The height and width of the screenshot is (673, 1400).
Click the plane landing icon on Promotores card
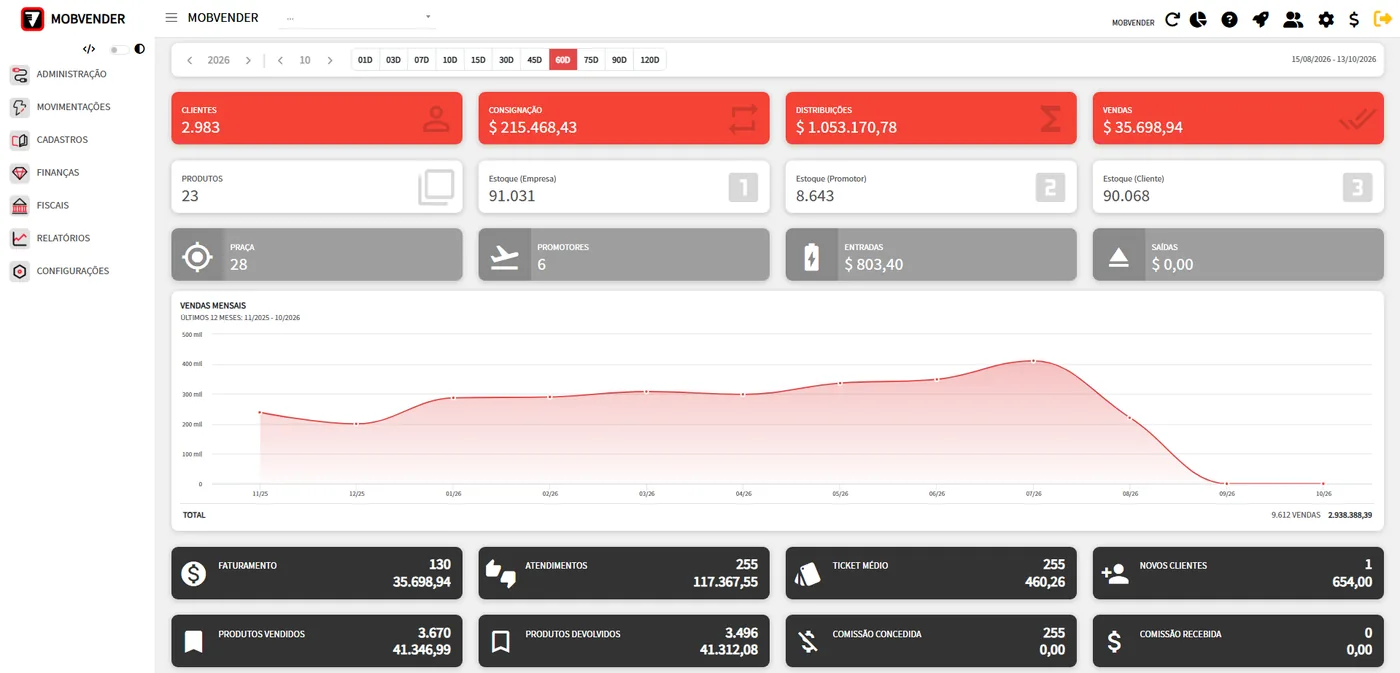pos(504,257)
